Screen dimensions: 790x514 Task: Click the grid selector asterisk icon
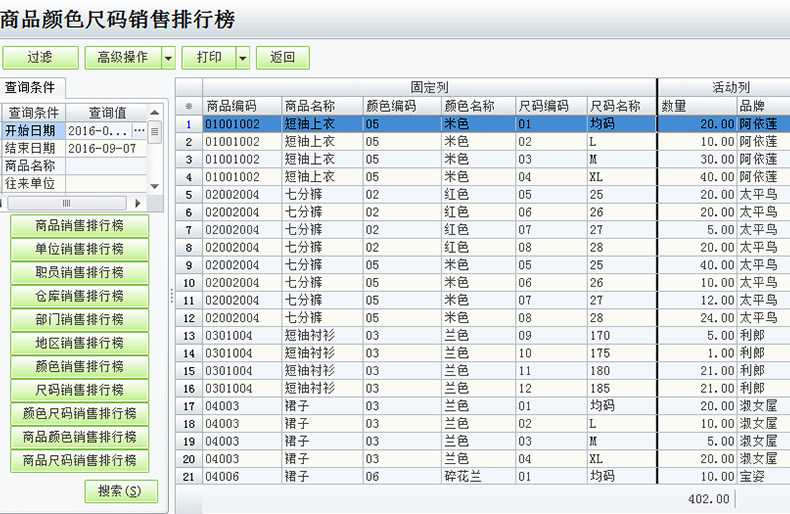tap(189, 106)
